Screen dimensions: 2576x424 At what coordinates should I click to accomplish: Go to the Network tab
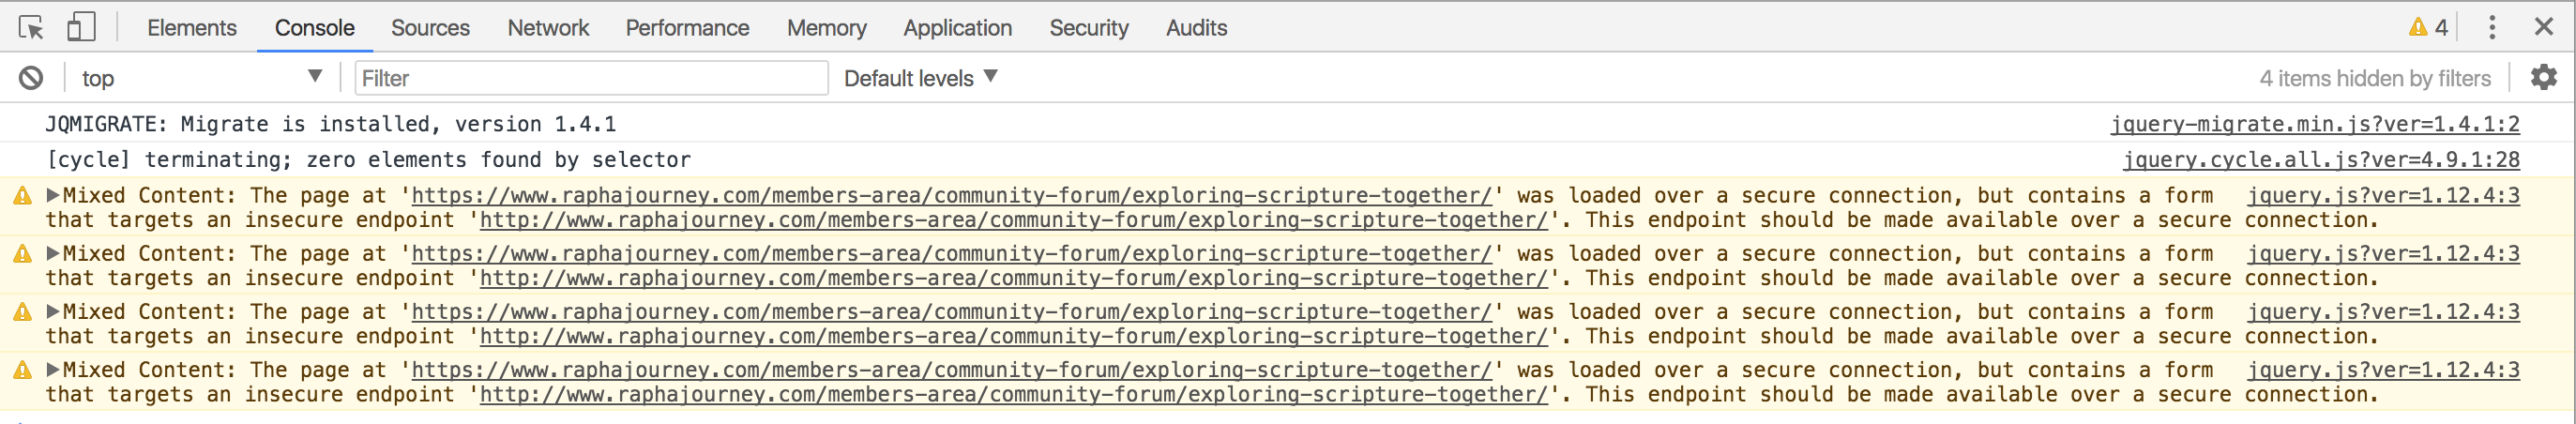pyautogui.click(x=548, y=27)
